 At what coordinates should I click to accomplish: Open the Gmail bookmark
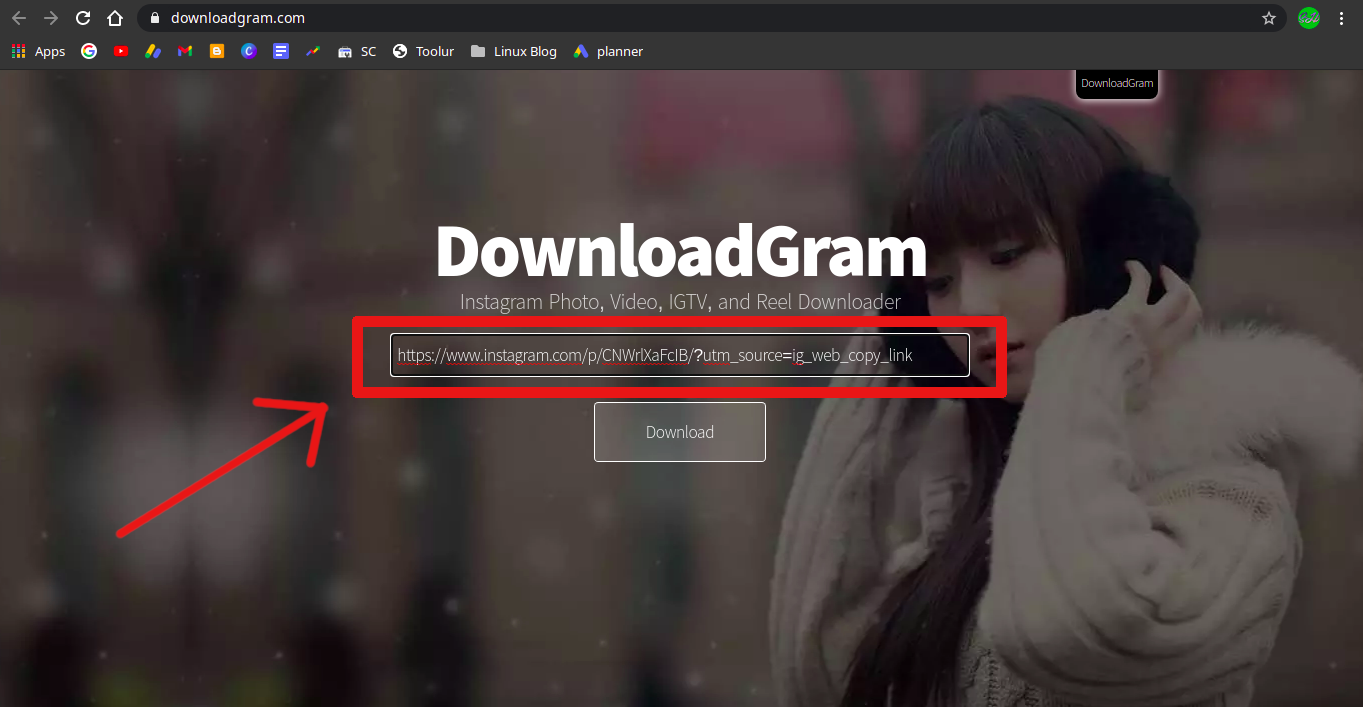click(x=185, y=51)
